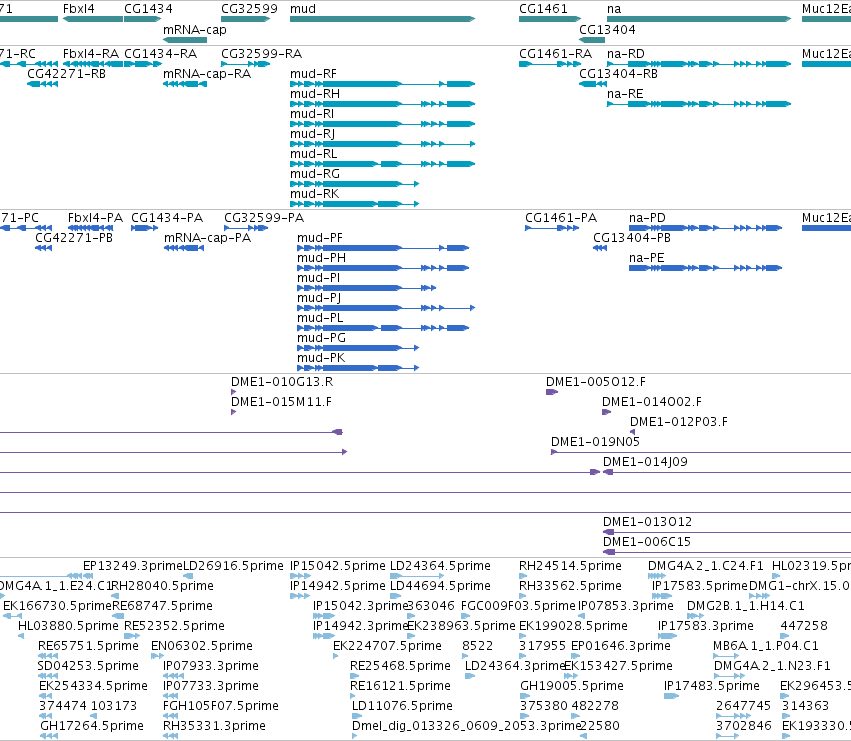Screen dimensions: 851x741
Task: Open the CG1461-RA transcript label
Action: [x=555, y=54]
